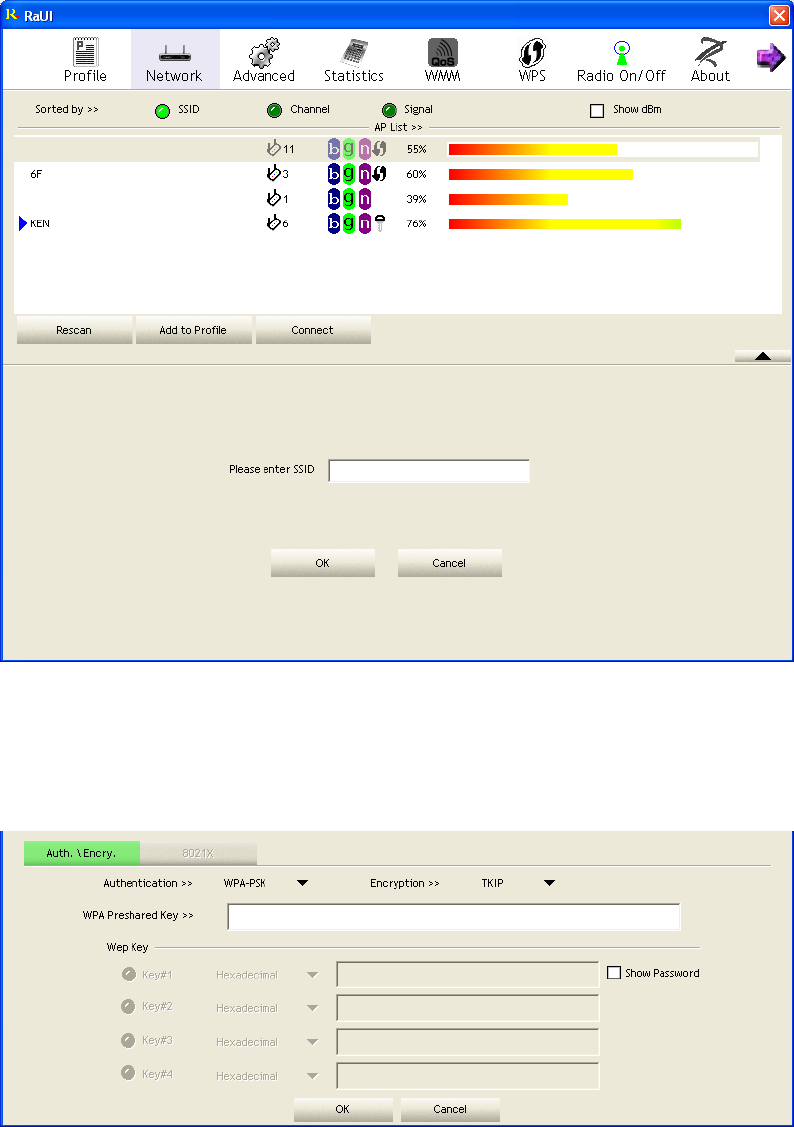794x1127 pixels.
Task: Open Key#2 Hexadecimal format dropdown
Action: click(312, 1008)
